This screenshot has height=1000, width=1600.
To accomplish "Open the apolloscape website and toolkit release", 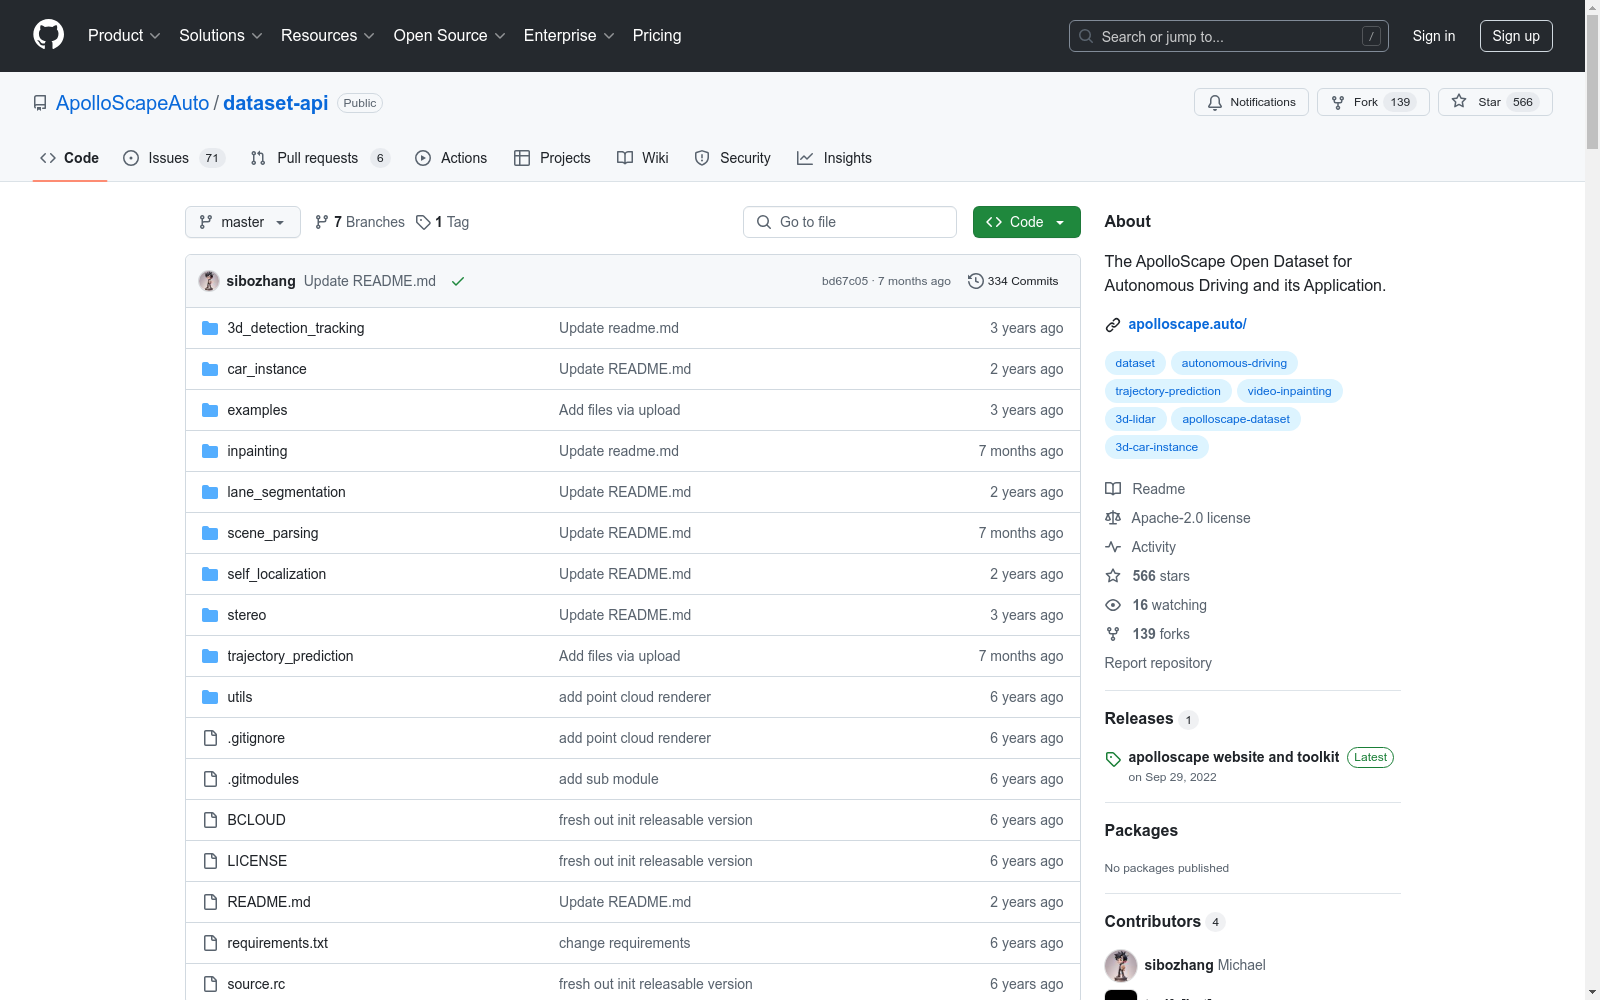I will pos(1233,757).
